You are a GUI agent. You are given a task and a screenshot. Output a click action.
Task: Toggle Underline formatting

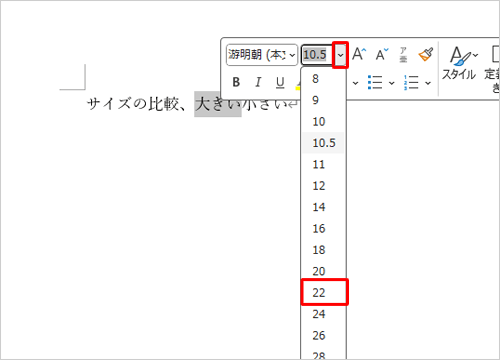280,82
